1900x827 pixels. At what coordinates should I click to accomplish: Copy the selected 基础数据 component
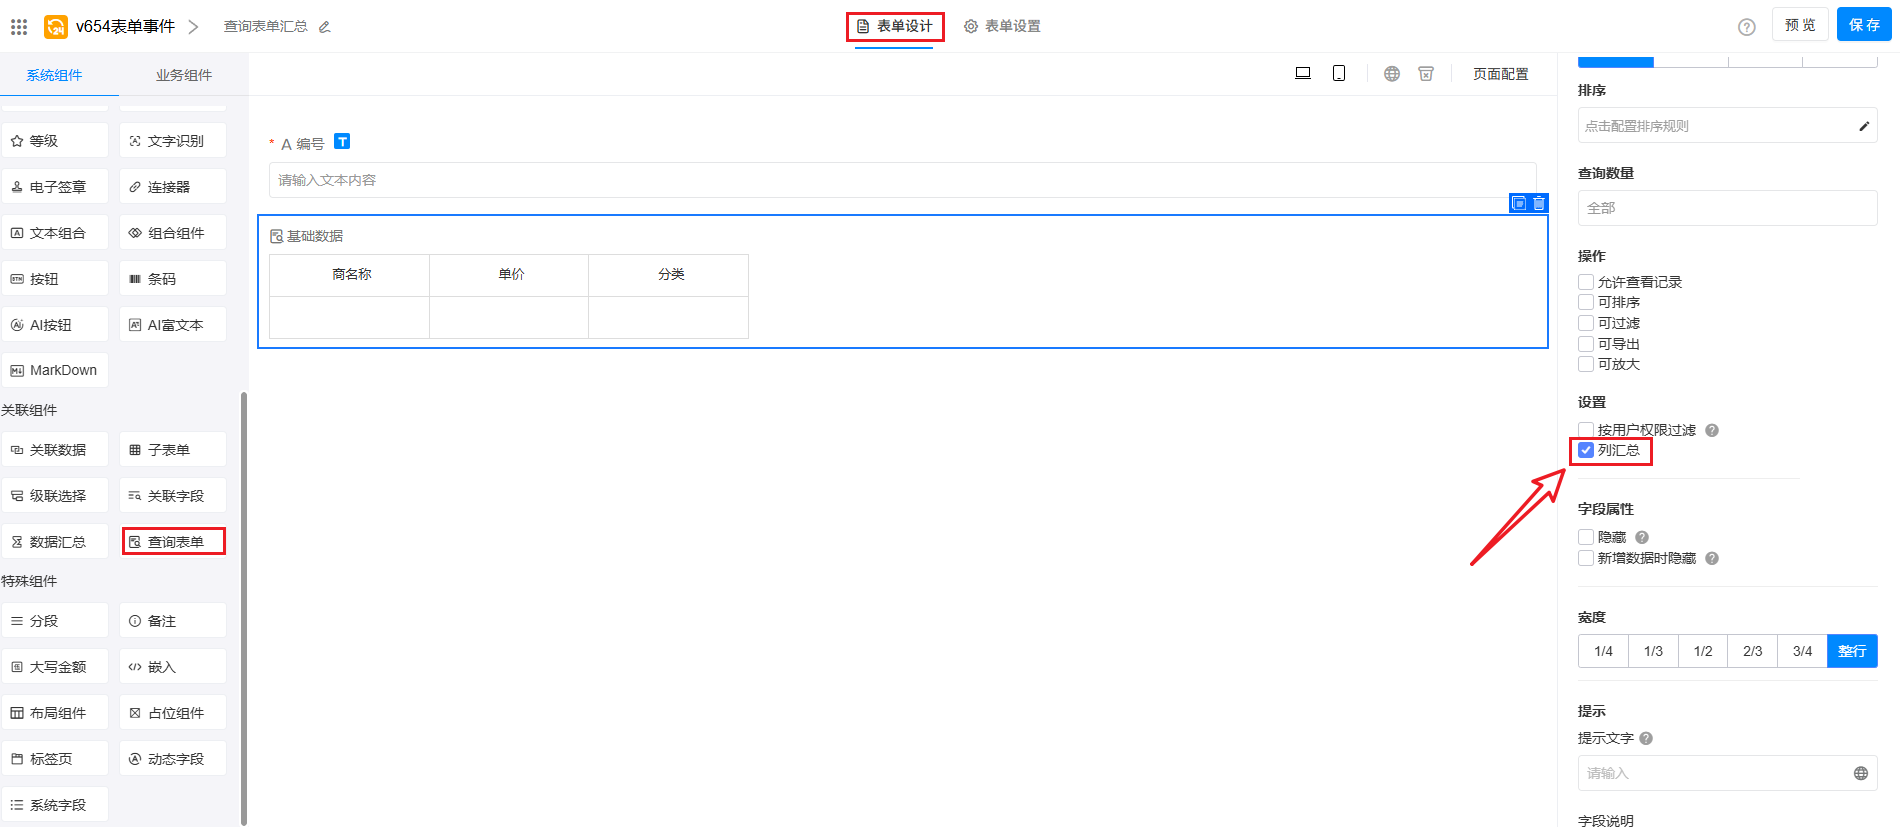(1519, 203)
